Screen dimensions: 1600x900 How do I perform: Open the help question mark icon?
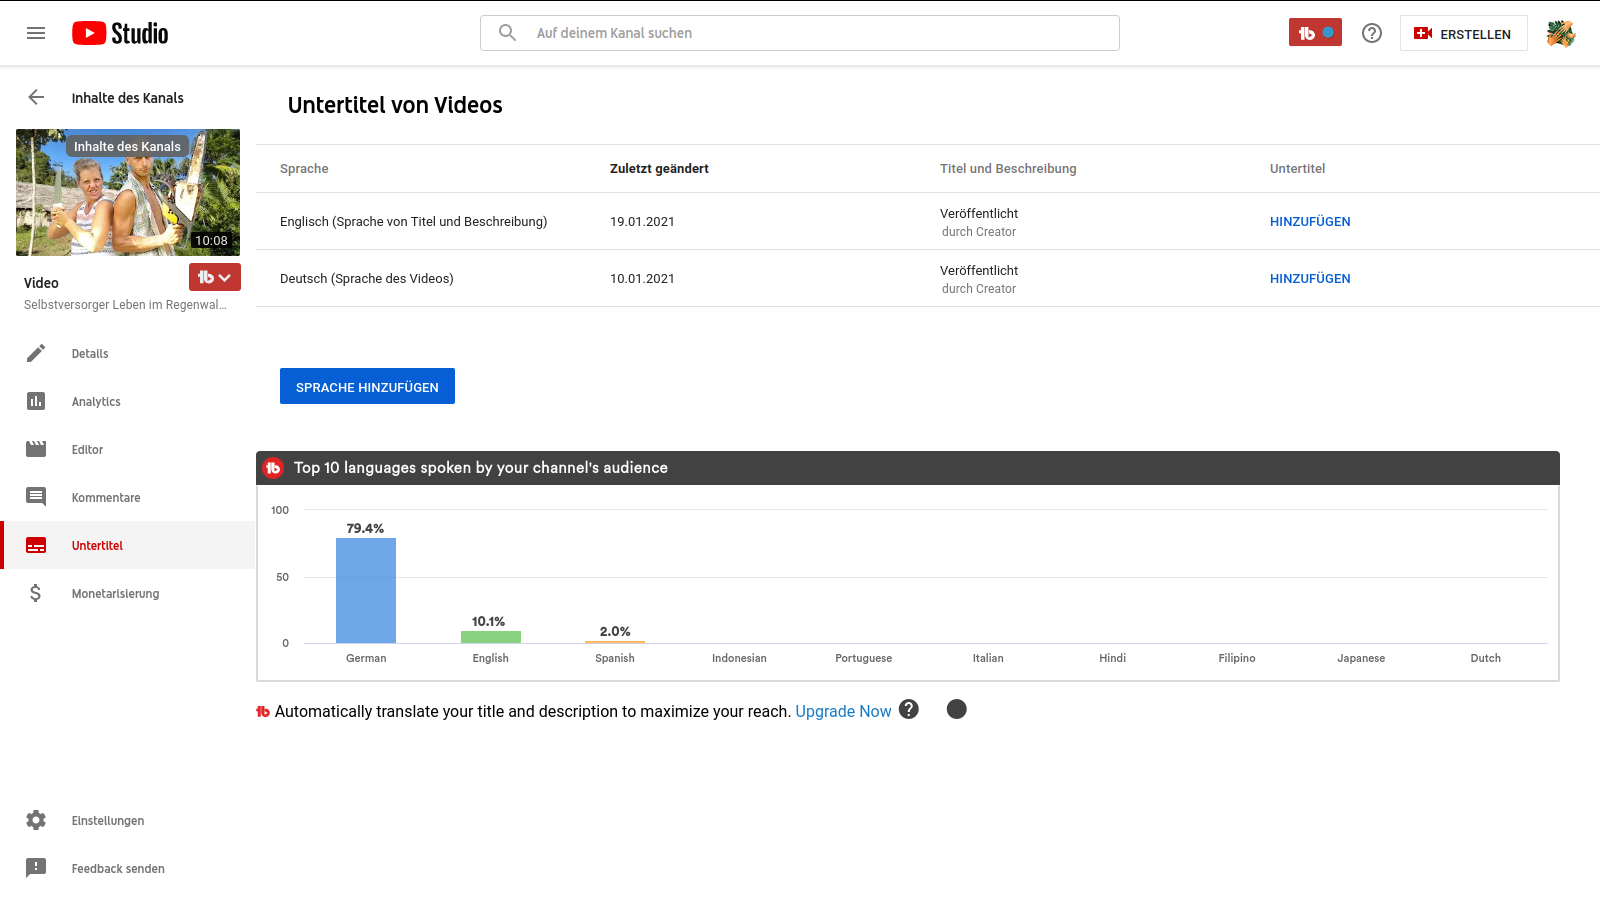(1372, 33)
